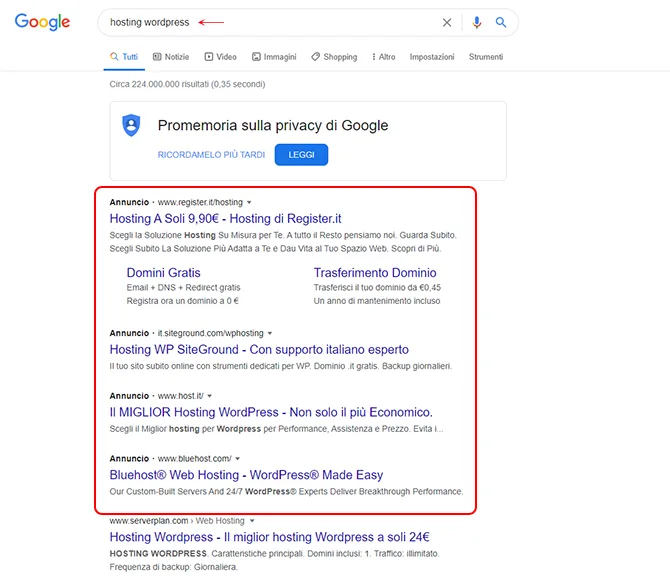Clear the search box with X icon
This screenshot has width=670, height=576.
coord(447,23)
